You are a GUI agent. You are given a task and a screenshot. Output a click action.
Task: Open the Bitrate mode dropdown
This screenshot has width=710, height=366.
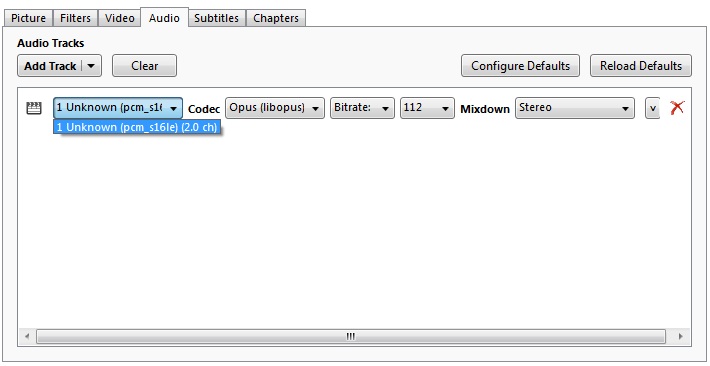point(362,108)
